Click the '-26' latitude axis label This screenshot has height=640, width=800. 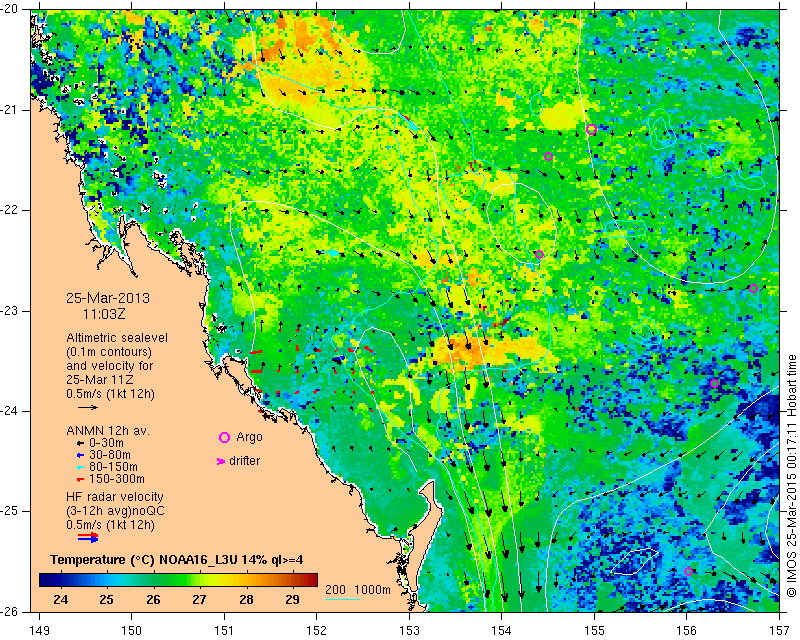click(10, 612)
